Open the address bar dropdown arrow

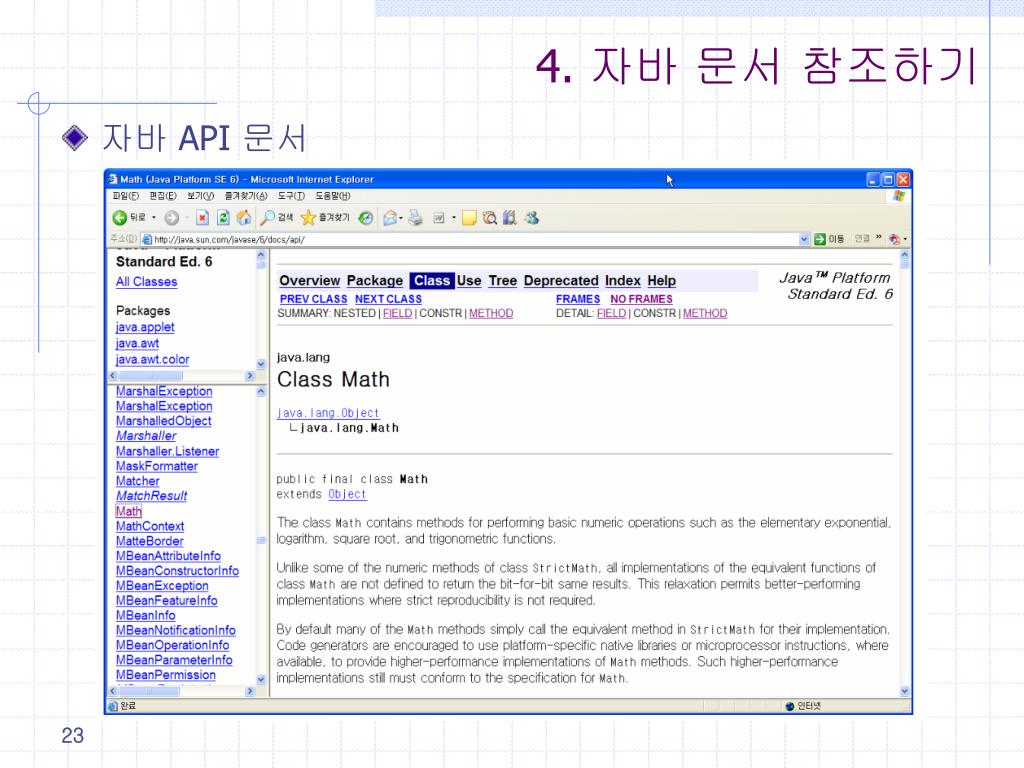[805, 239]
